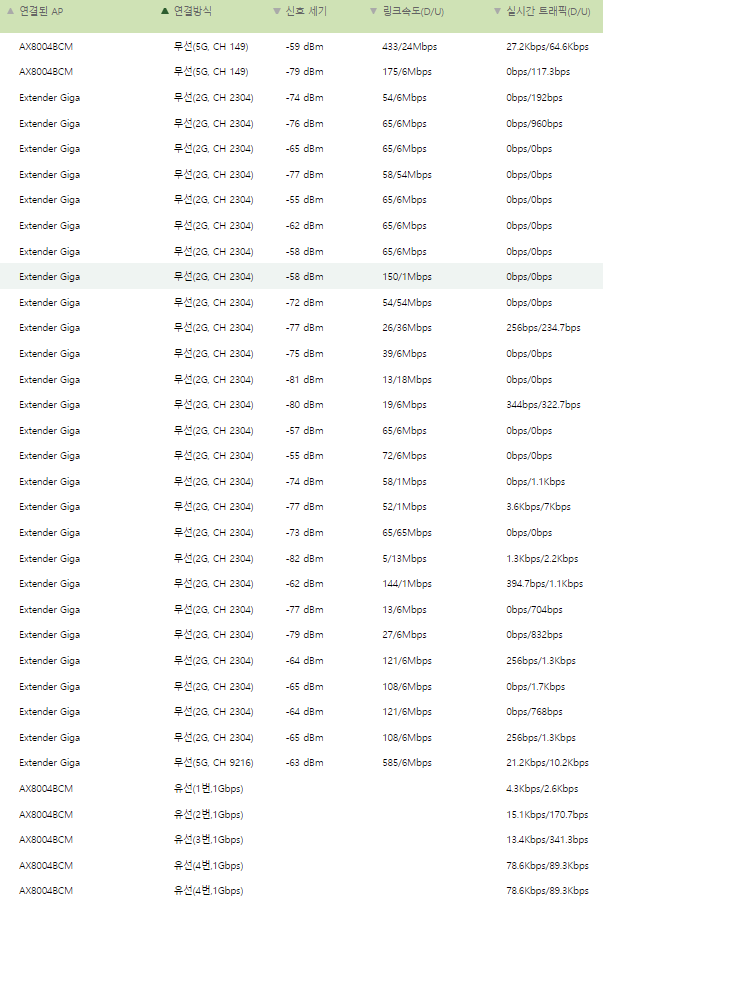
Task: Select the row with 175/6Mbps link speed
Action: [301, 71]
